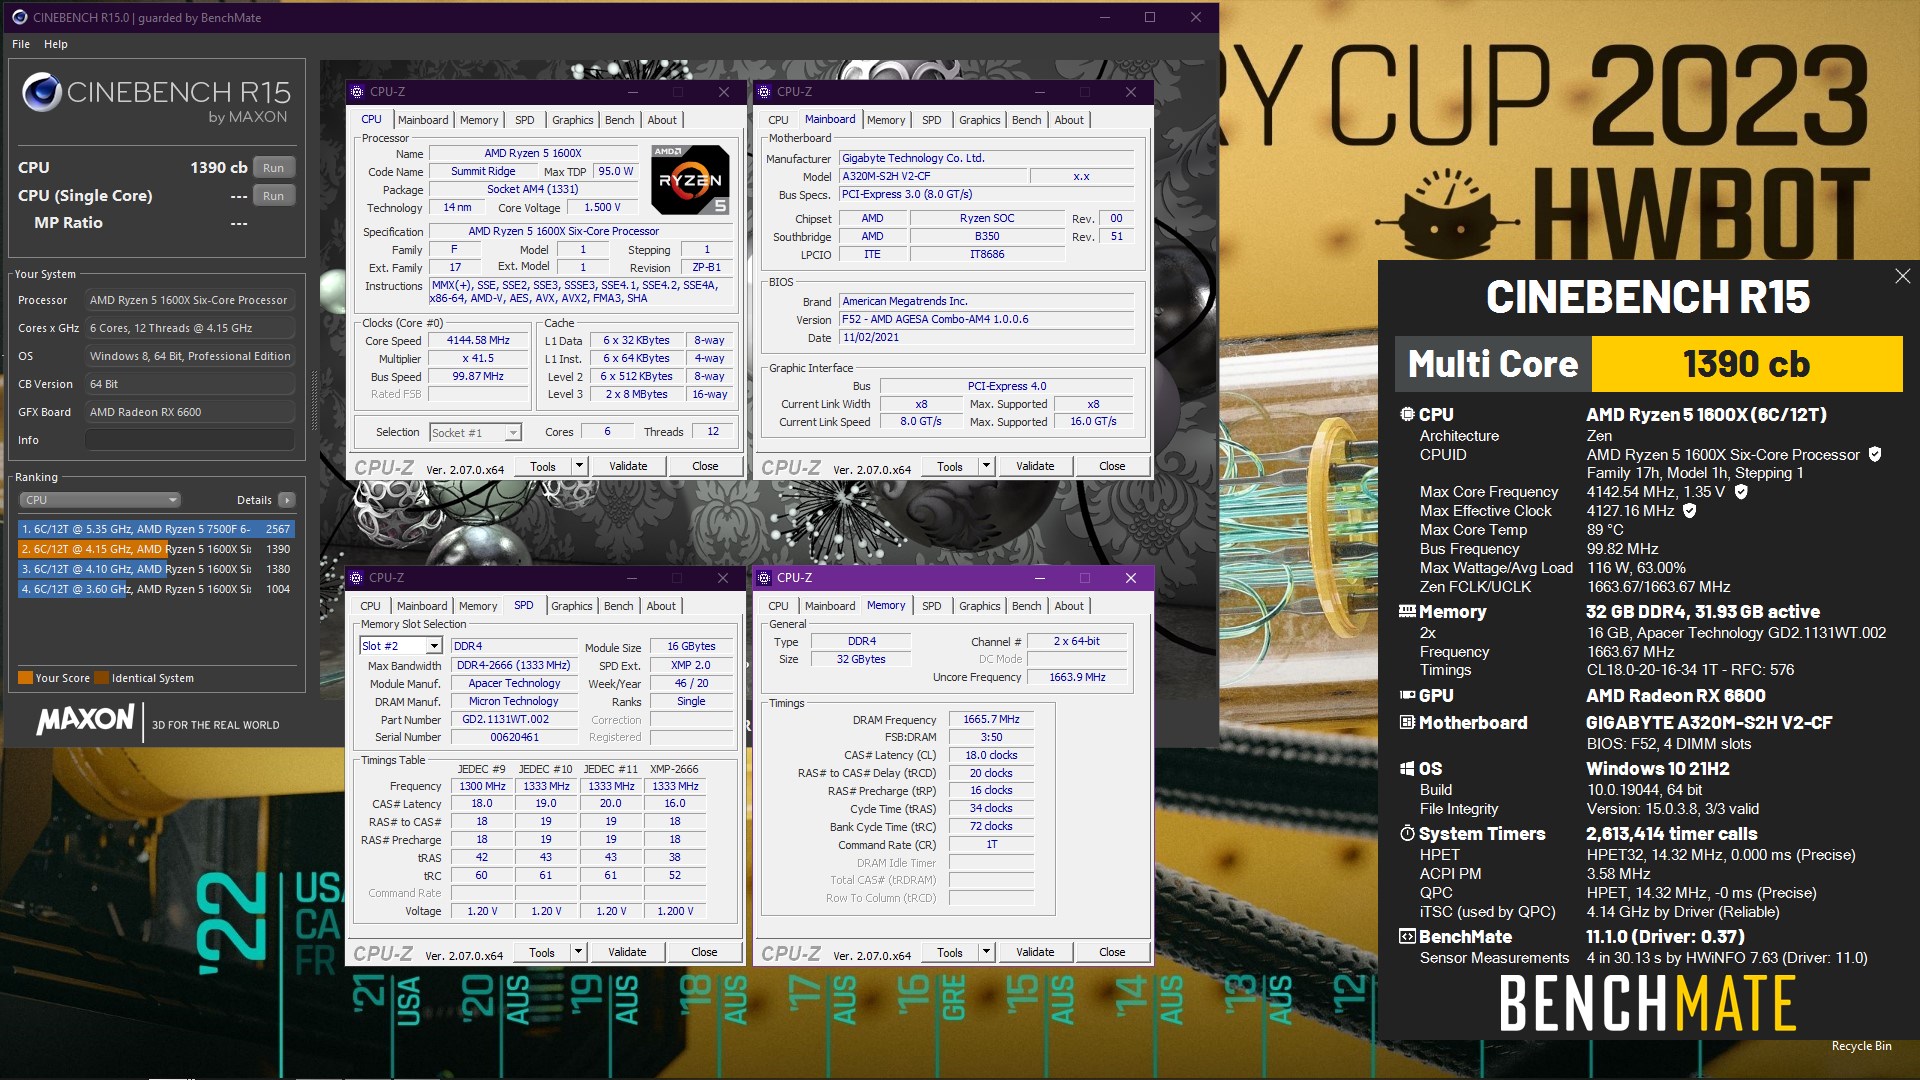Click the Ryzen 5 processor logo in CPU-Z
Screen dimensions: 1920x1080
[690, 180]
